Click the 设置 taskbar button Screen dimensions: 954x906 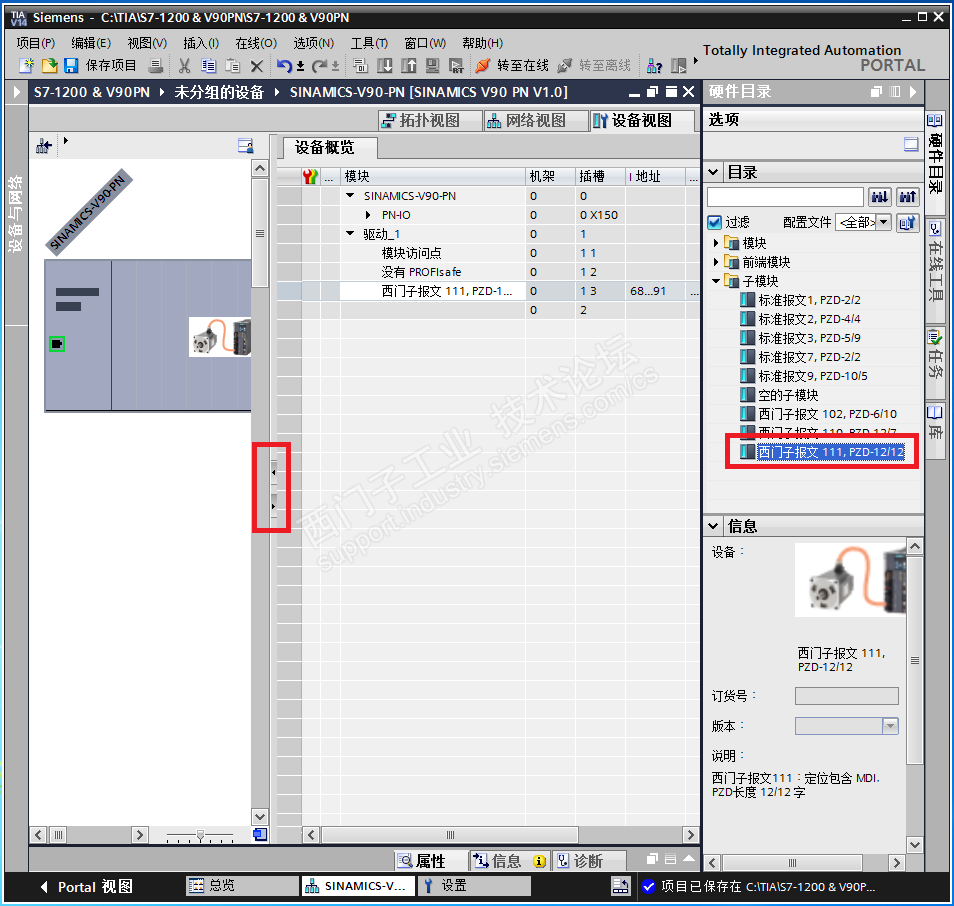click(474, 885)
